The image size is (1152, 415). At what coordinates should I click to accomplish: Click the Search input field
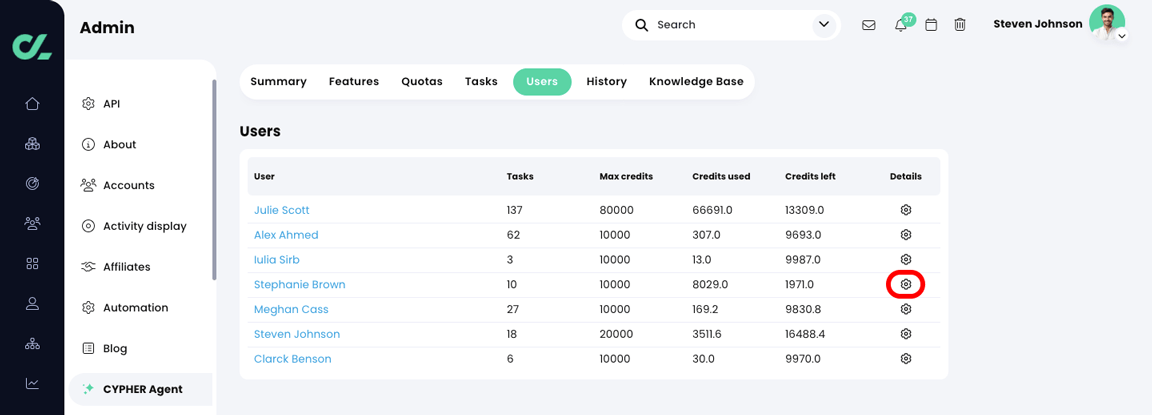pos(728,25)
